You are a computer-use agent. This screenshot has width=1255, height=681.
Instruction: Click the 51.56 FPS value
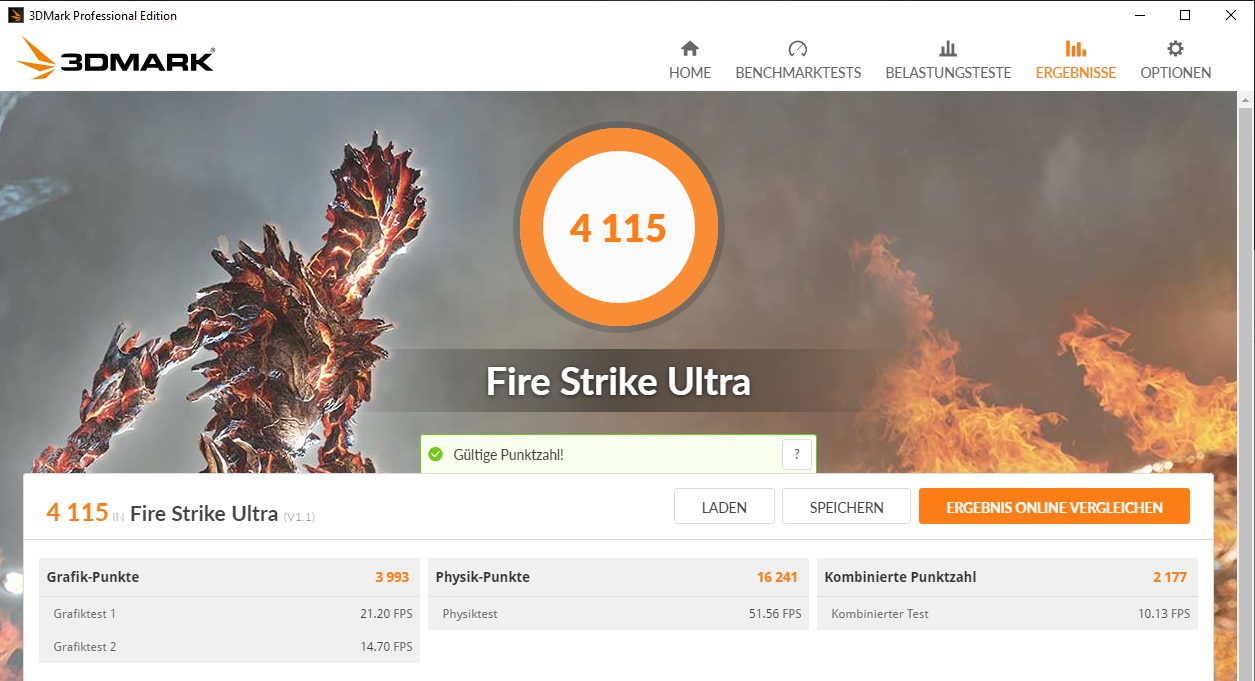pos(775,614)
